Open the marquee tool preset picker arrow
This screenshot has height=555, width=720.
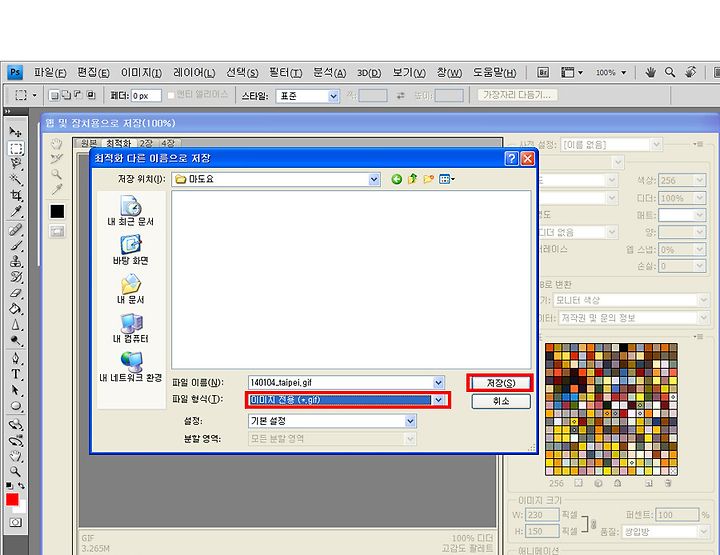(34, 95)
